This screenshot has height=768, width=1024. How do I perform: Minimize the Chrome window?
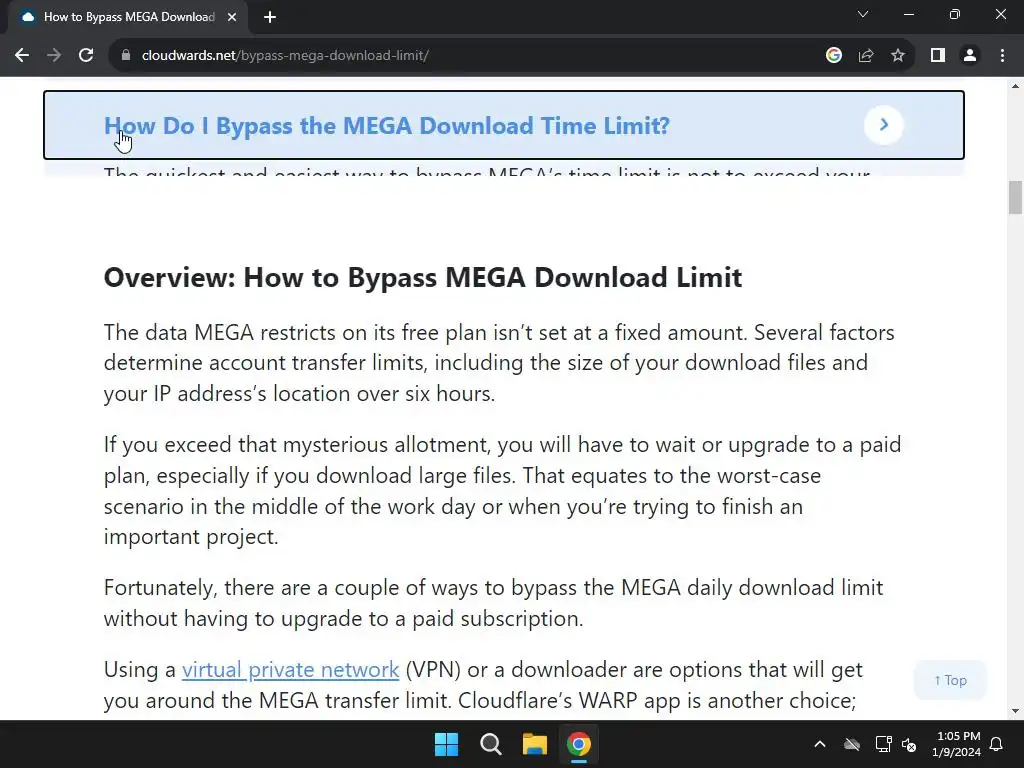(x=908, y=14)
